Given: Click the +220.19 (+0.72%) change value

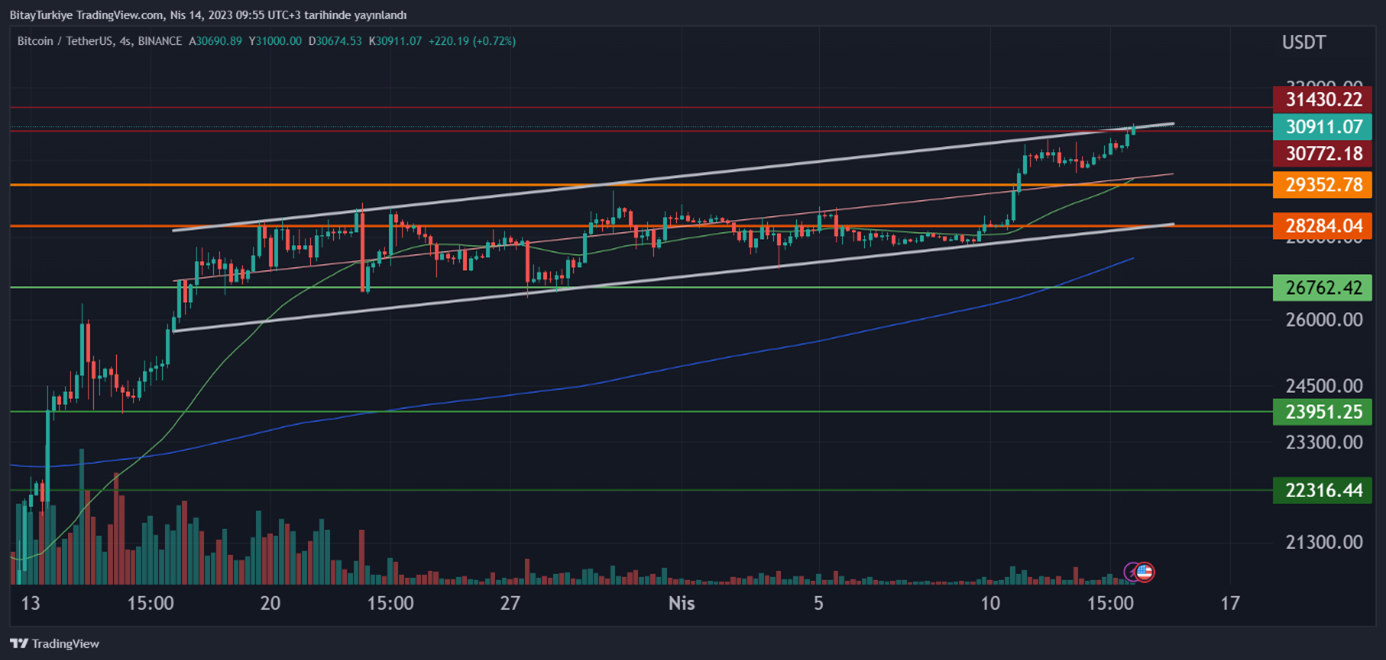Looking at the screenshot, I should click(470, 41).
